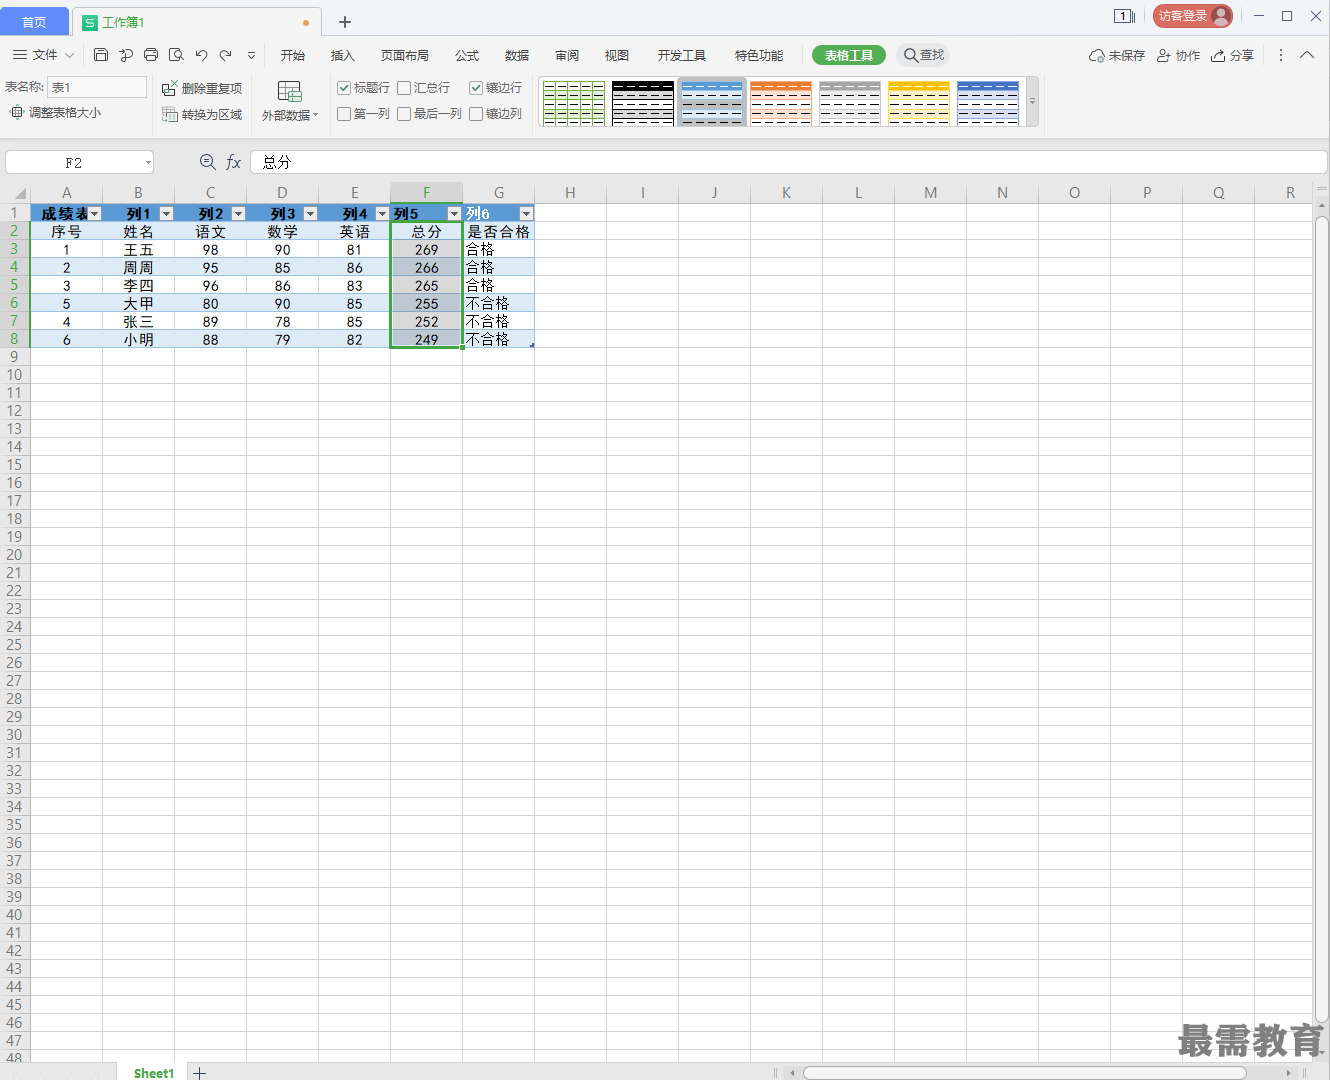Open the Special Features (特色功能) tab

(759, 56)
